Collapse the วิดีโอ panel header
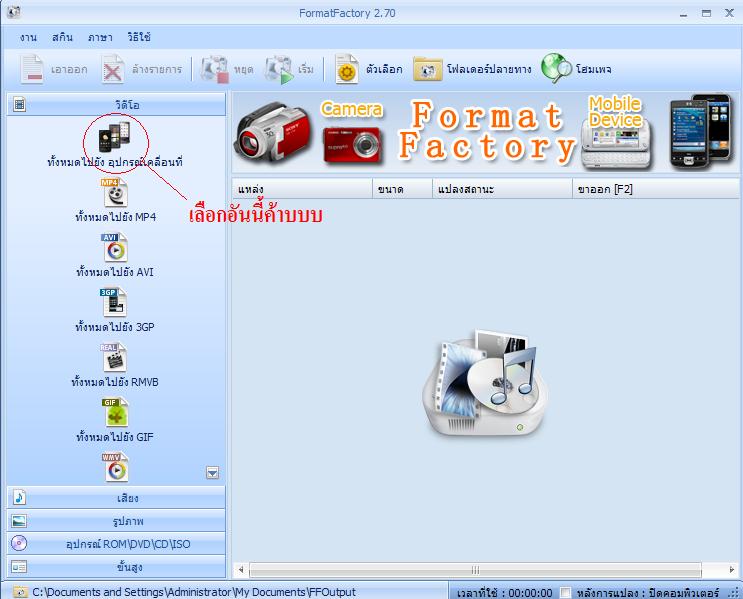The height and width of the screenshot is (599, 743). pyautogui.click(x=116, y=104)
